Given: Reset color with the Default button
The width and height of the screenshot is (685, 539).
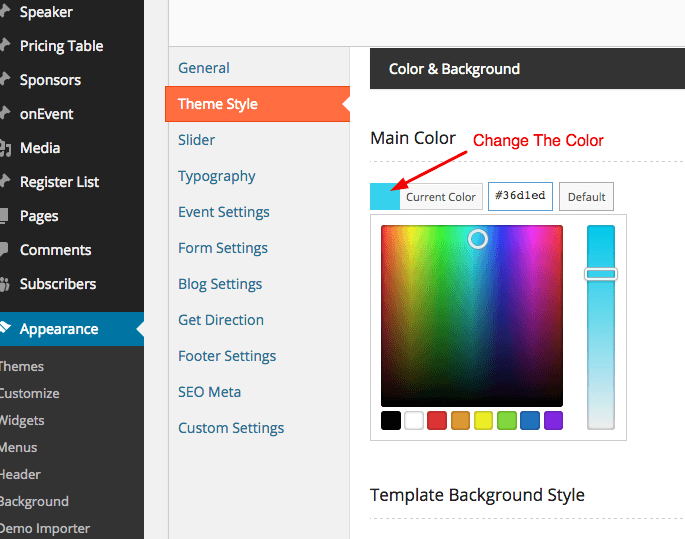Looking at the screenshot, I should pos(586,197).
